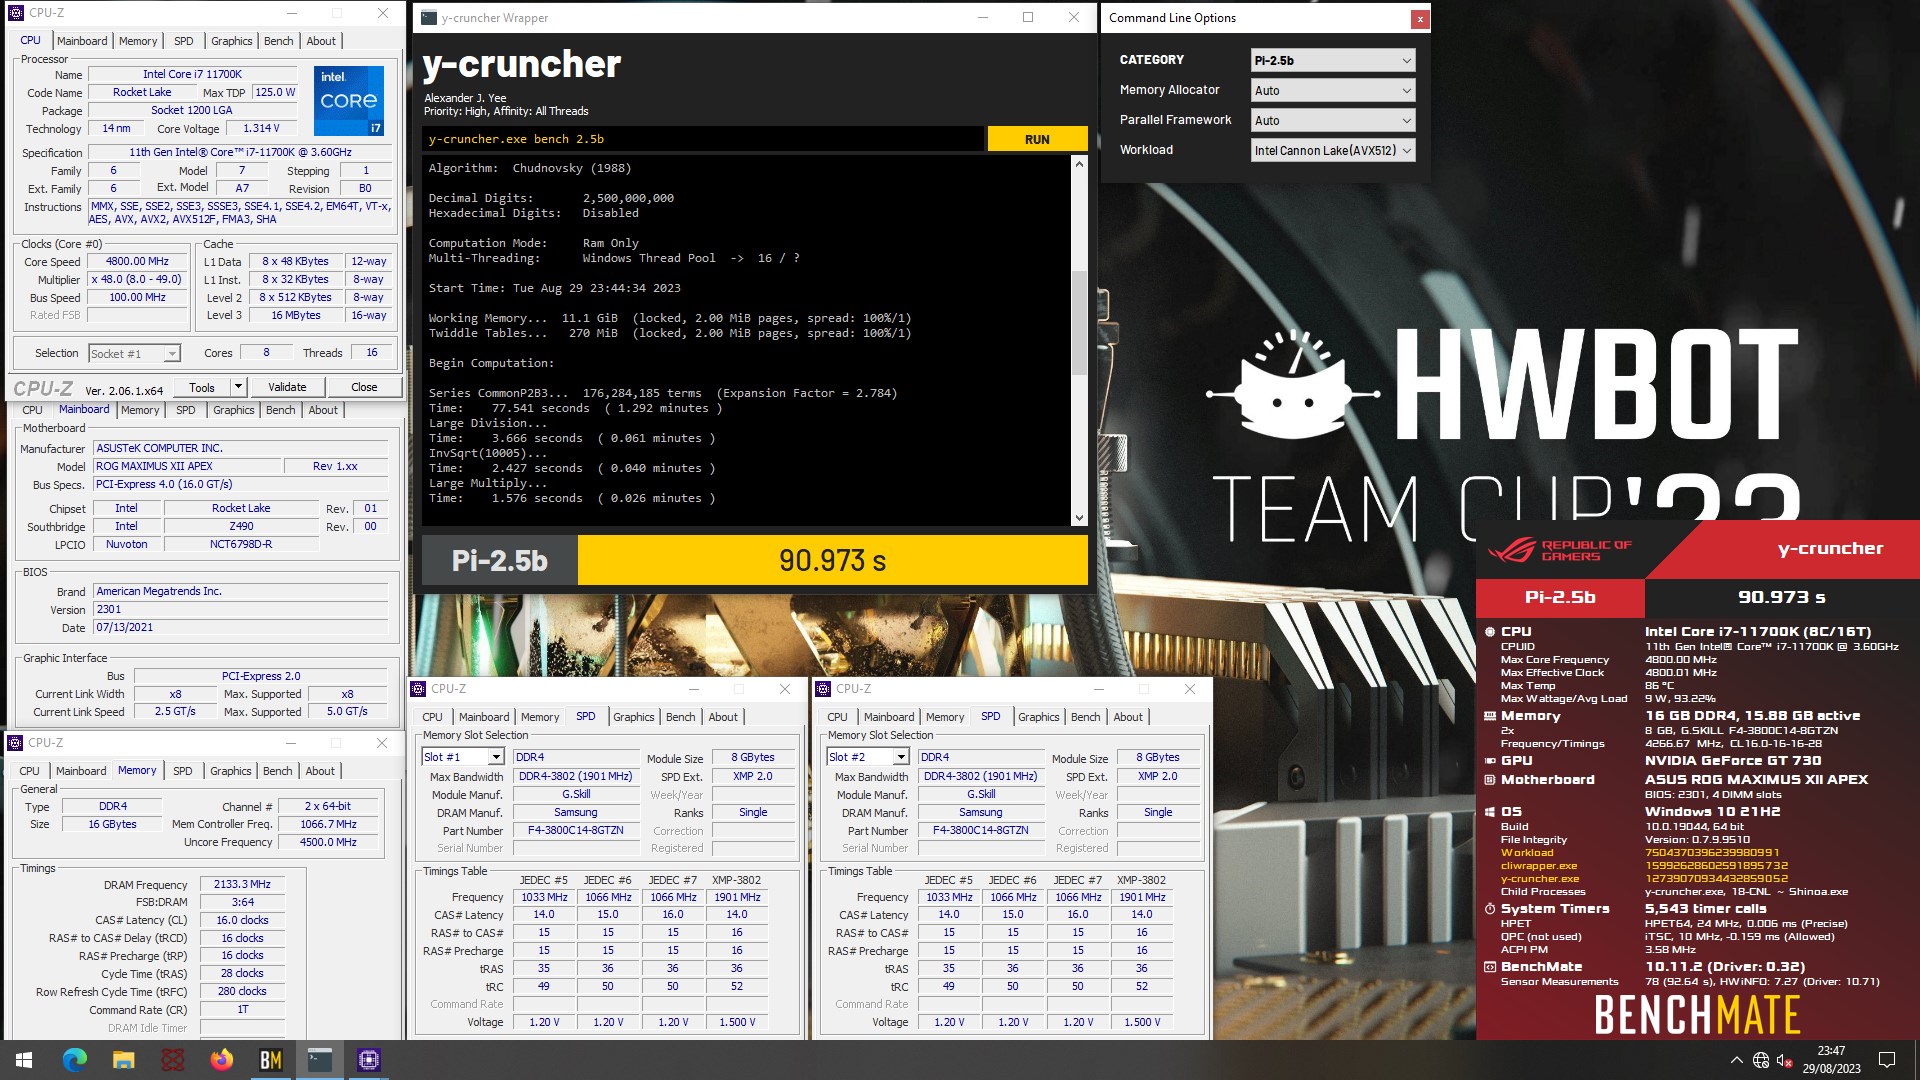Screen dimensions: 1920x1080
Task: Click the y-cruncher Wrapper title bar icon
Action: (x=429, y=18)
